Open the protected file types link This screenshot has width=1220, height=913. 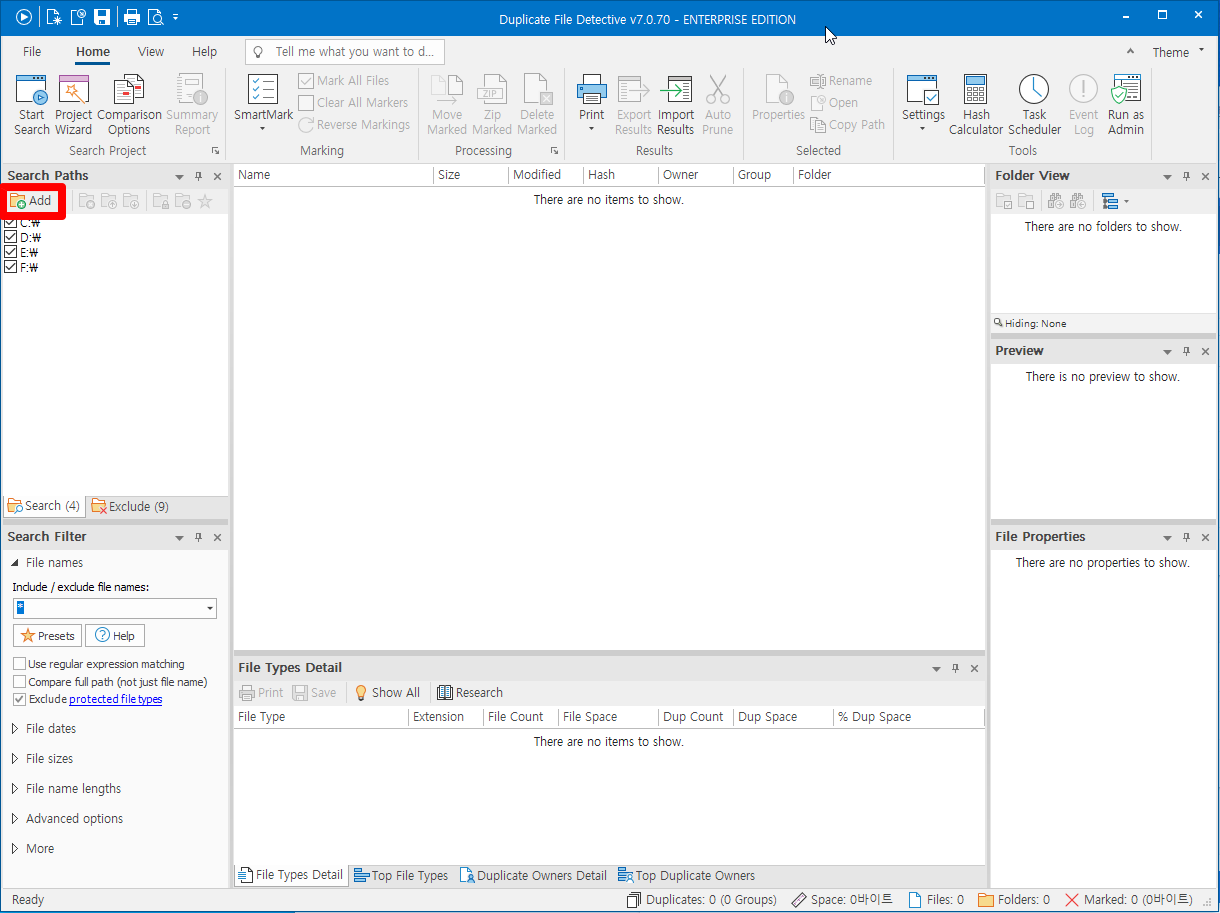click(115, 699)
